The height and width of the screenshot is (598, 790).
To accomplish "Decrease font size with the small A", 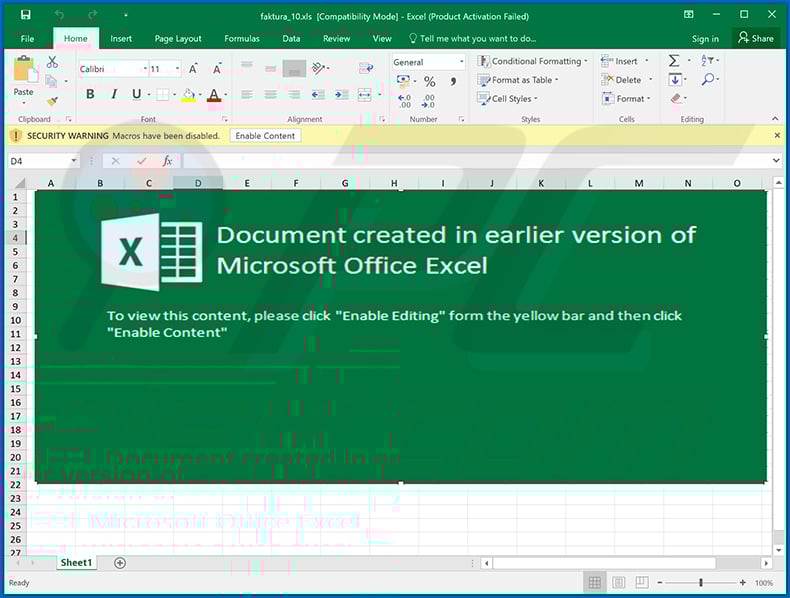I will point(217,69).
